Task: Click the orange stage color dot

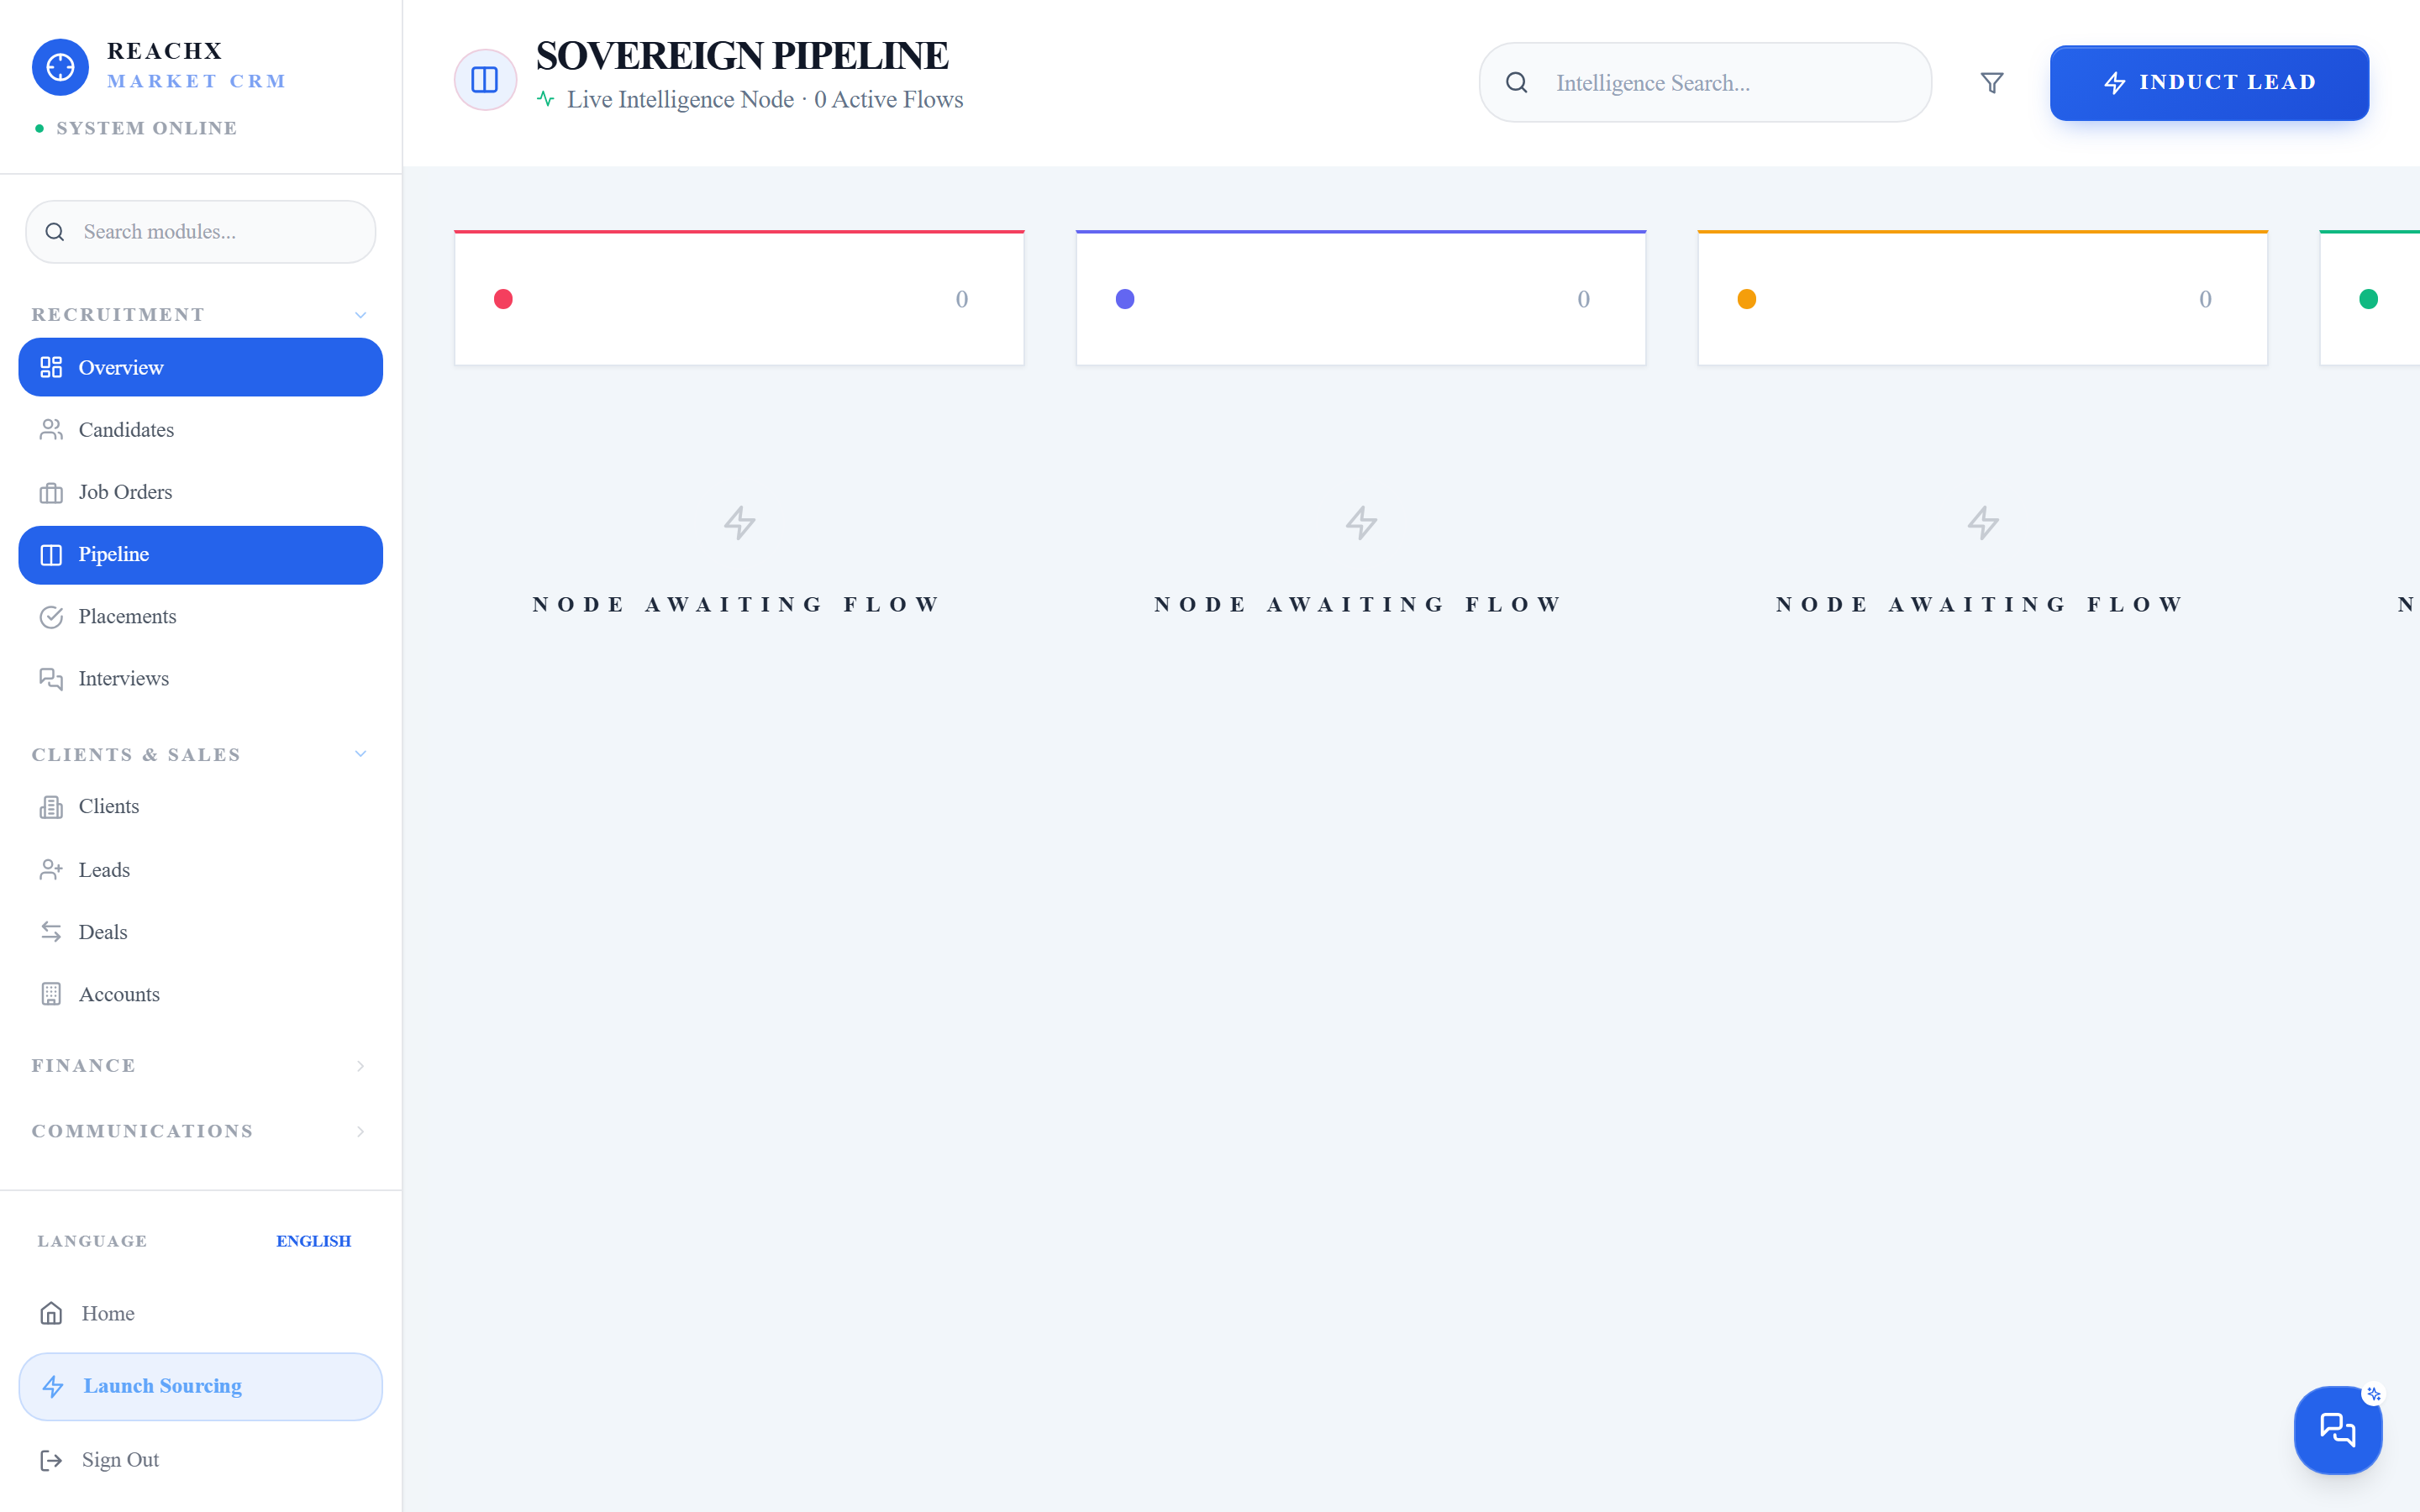Action: tap(1747, 299)
